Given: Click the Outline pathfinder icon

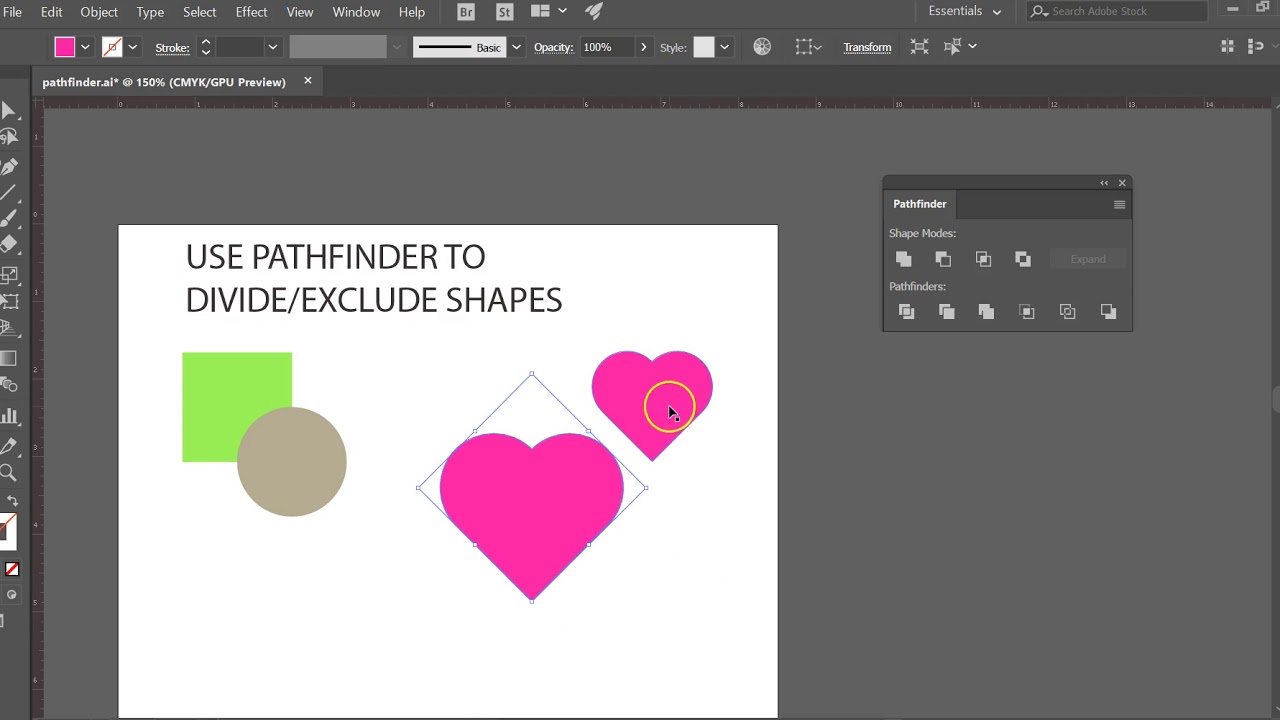Looking at the screenshot, I should point(1067,312).
